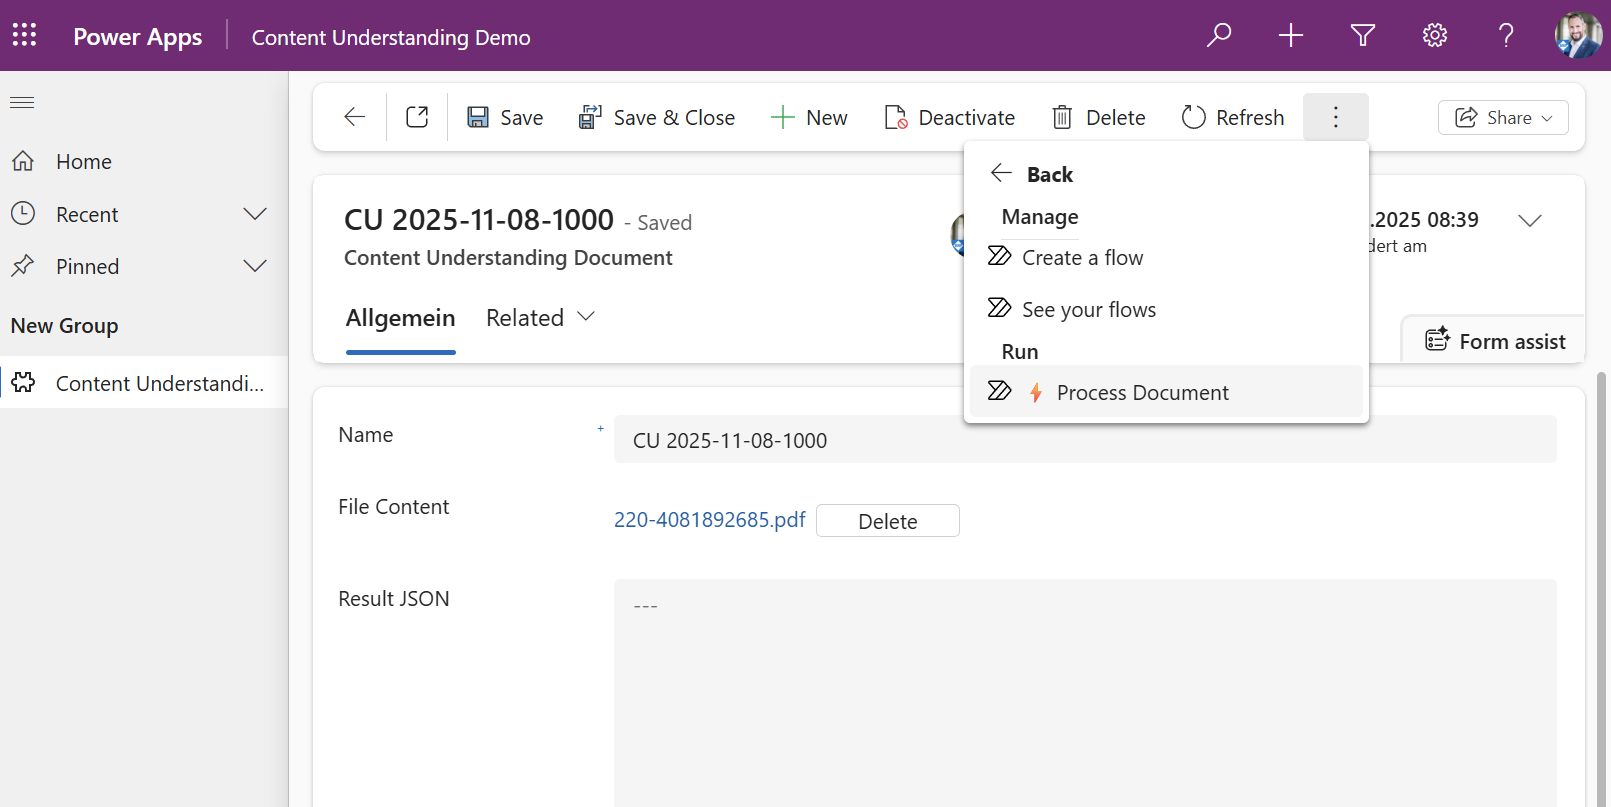The image size is (1611, 807).
Task: Open the app launcher waffle grid
Action: [24, 36]
